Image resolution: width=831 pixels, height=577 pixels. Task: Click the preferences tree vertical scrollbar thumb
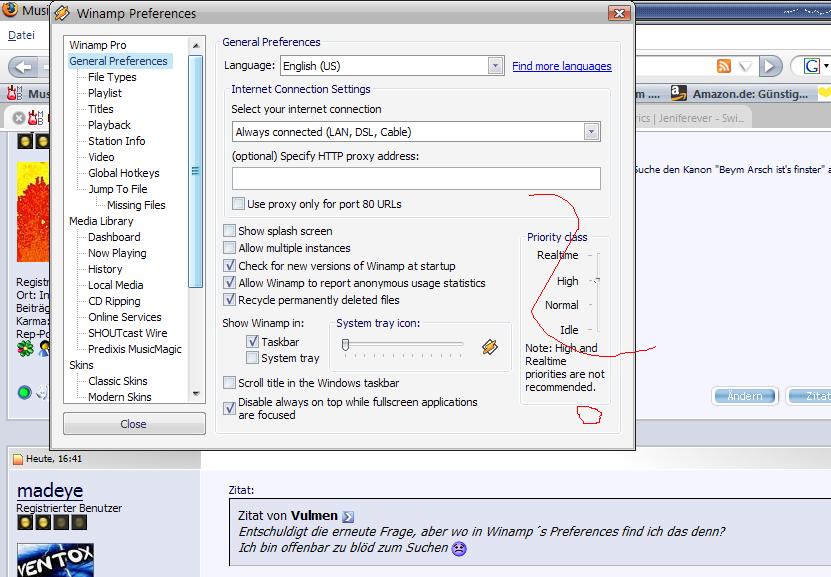(196, 171)
